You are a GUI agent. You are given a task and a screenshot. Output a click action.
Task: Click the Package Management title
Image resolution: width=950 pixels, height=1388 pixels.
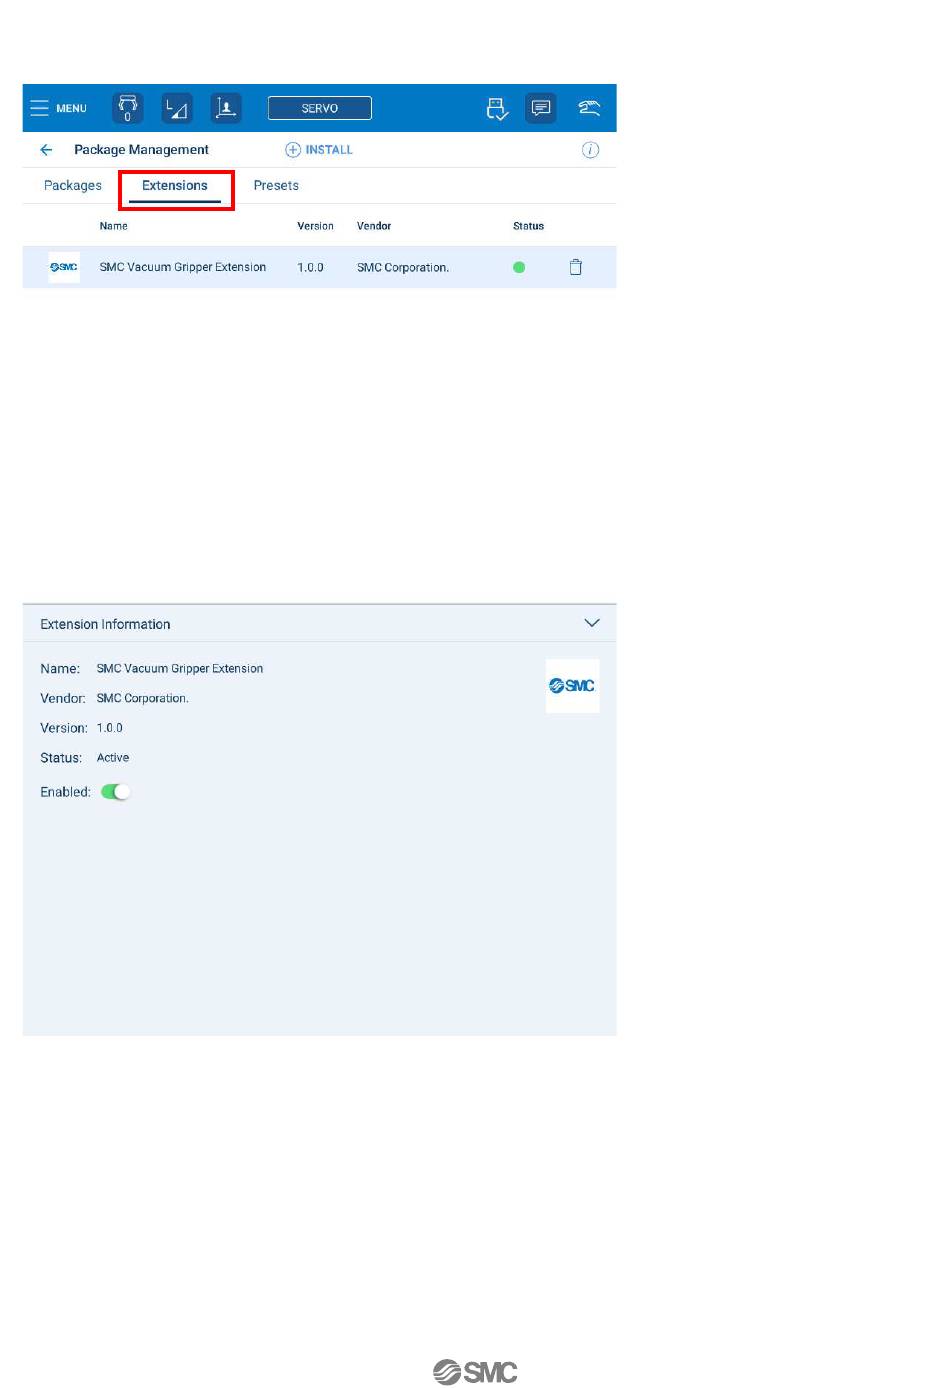[141, 150]
